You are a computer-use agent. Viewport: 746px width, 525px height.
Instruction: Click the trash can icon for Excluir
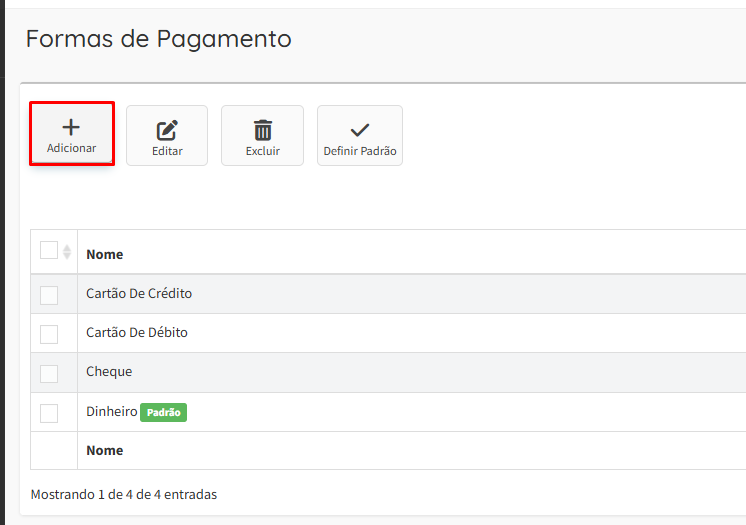tap(262, 130)
